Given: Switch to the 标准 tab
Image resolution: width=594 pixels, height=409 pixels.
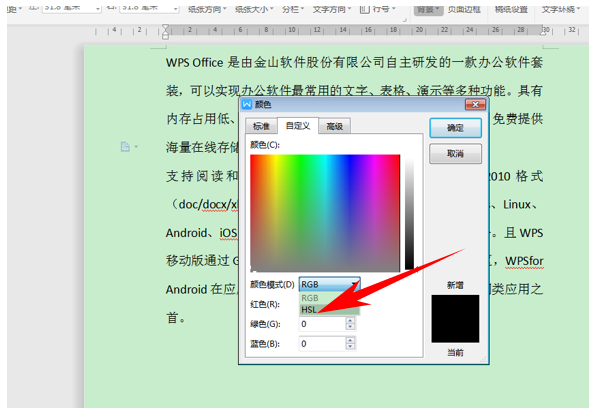Looking at the screenshot, I should click(261, 126).
